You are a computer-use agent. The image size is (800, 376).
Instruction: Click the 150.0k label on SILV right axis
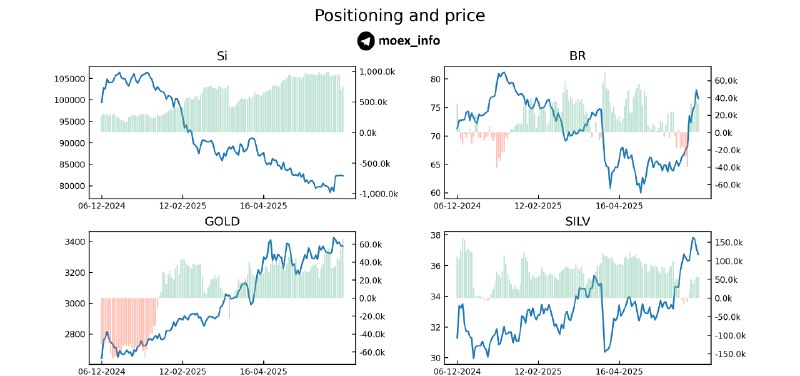coord(728,242)
